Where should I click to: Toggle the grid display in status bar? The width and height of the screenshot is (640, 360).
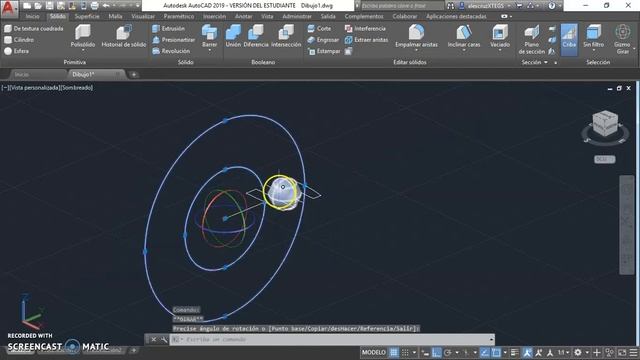[393, 352]
